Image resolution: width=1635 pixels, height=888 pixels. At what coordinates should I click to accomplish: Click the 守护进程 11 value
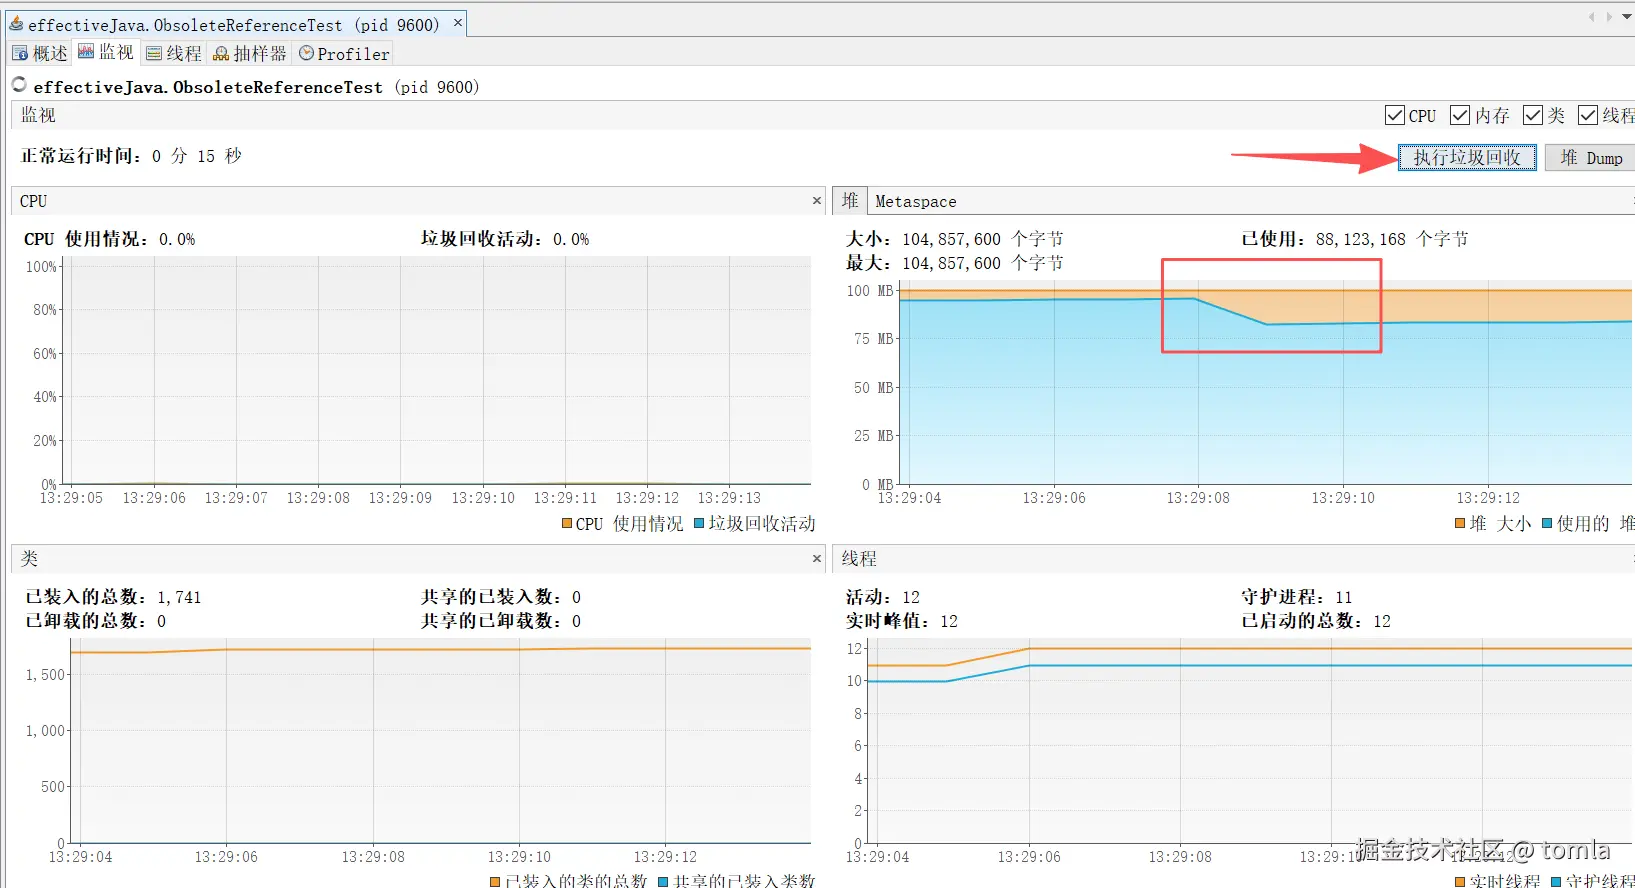click(x=1344, y=597)
